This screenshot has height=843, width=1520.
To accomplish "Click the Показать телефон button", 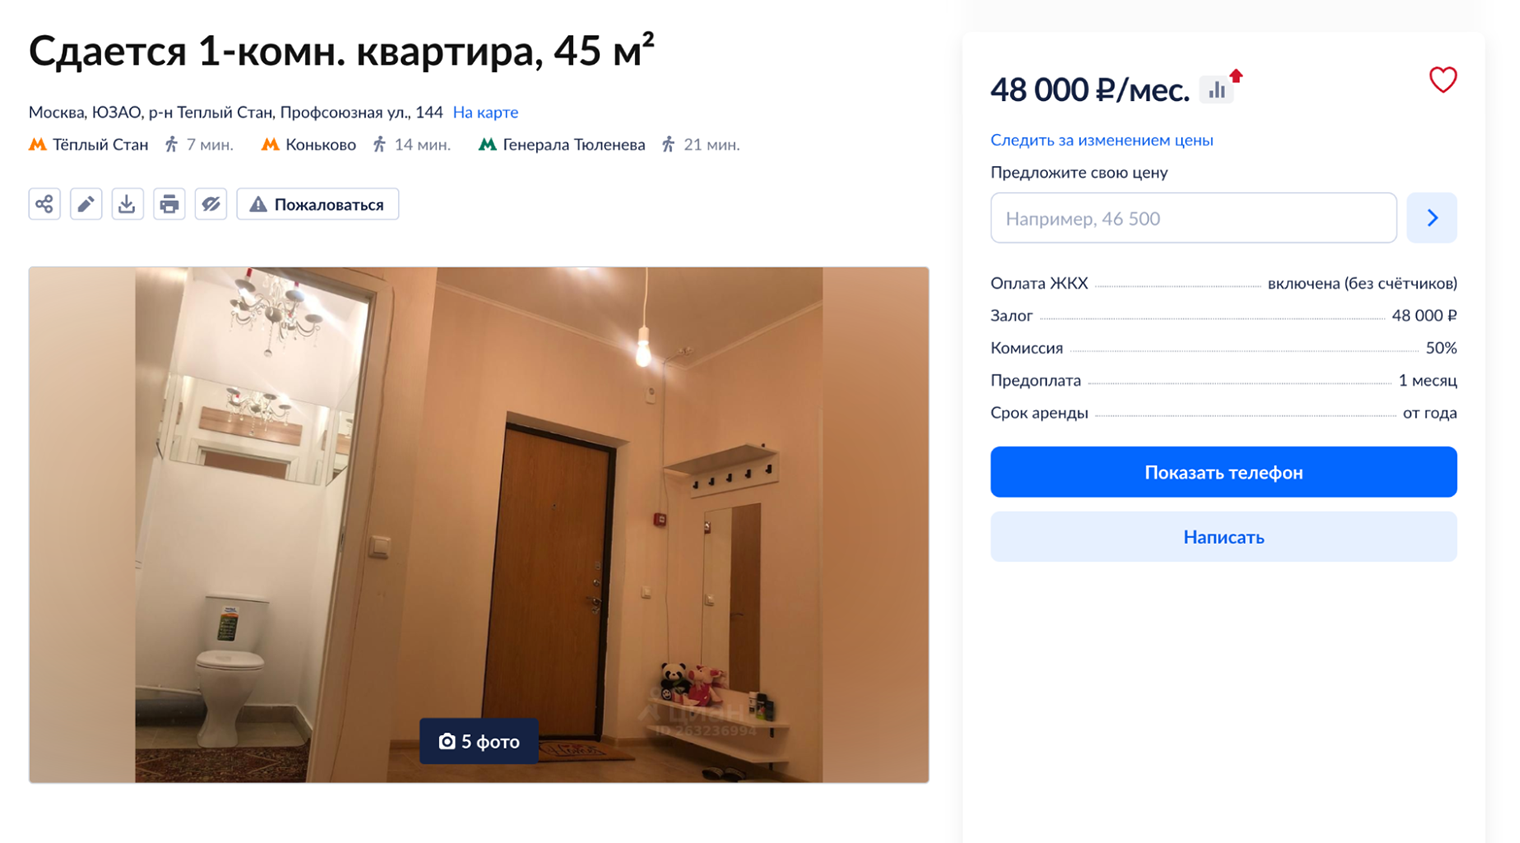I will point(1223,472).
